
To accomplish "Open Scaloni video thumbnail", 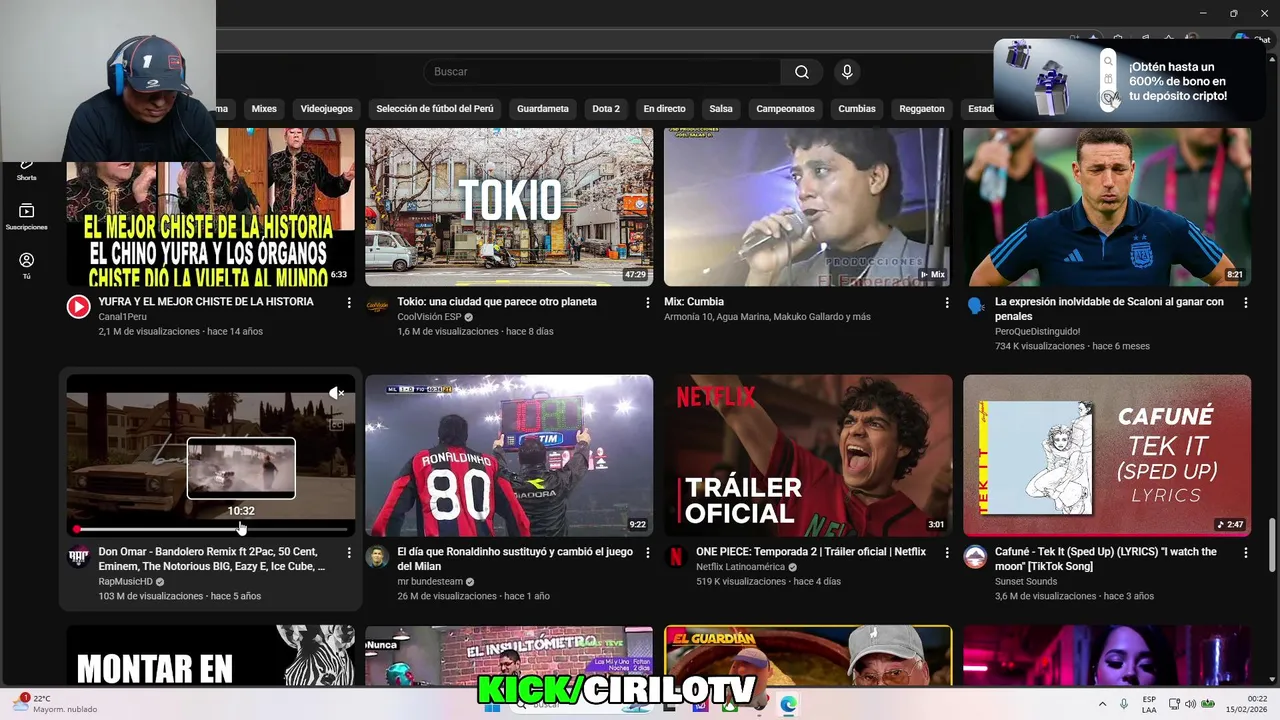I will coord(1107,207).
